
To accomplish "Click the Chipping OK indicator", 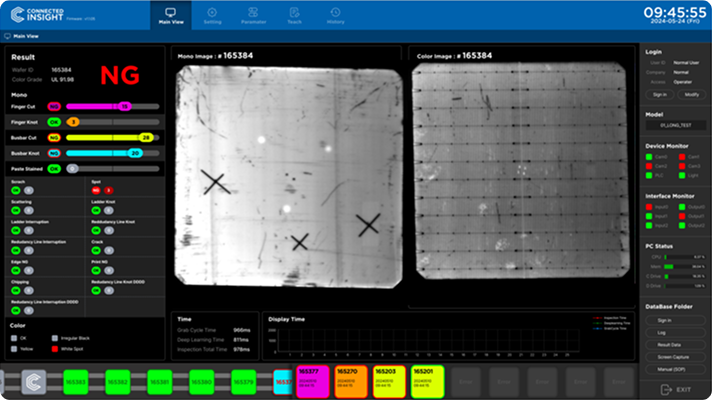I will pyautogui.click(x=16, y=290).
